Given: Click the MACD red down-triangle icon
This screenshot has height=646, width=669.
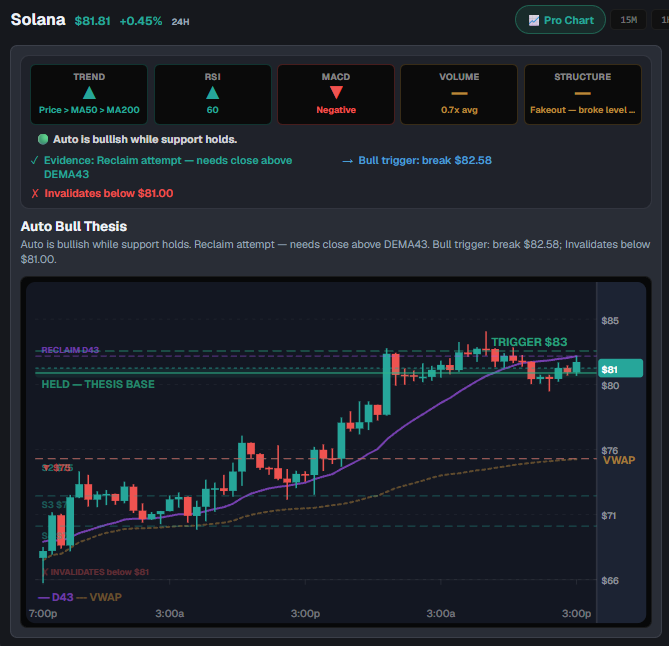Looking at the screenshot, I should (336, 92).
